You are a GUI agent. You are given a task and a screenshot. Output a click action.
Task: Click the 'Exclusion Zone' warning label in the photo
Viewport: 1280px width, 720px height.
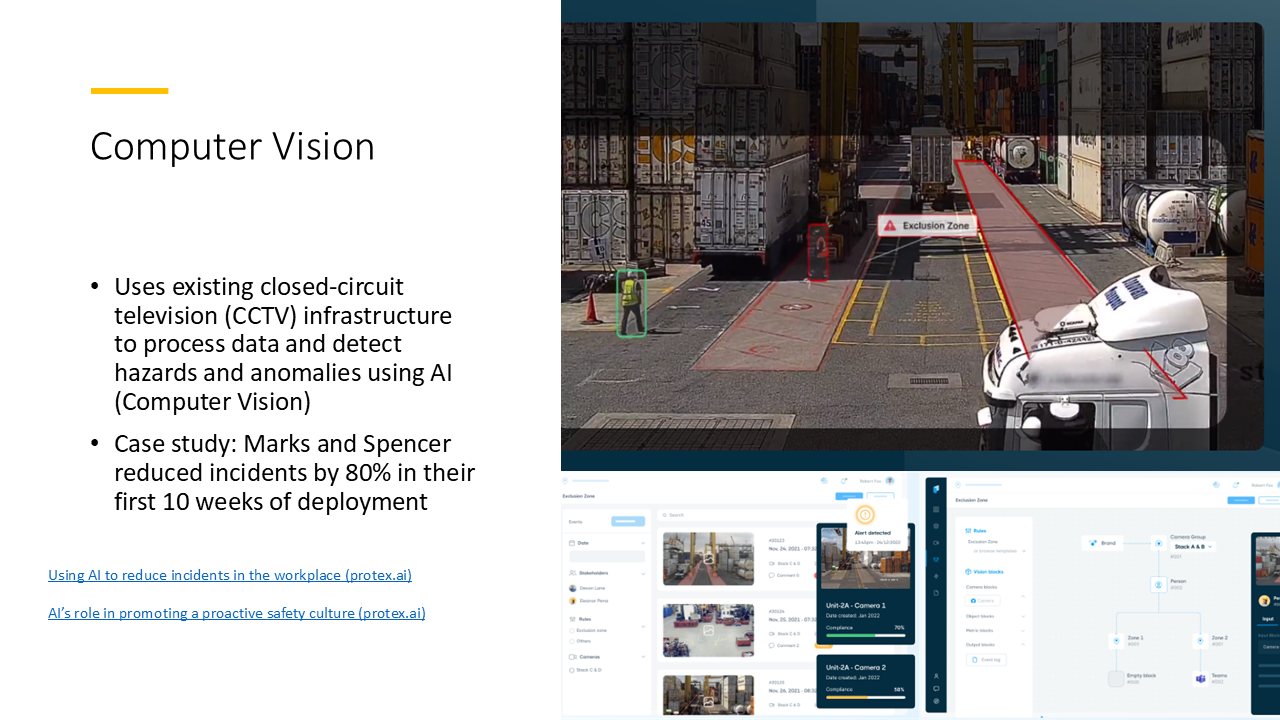pyautogui.click(x=926, y=226)
